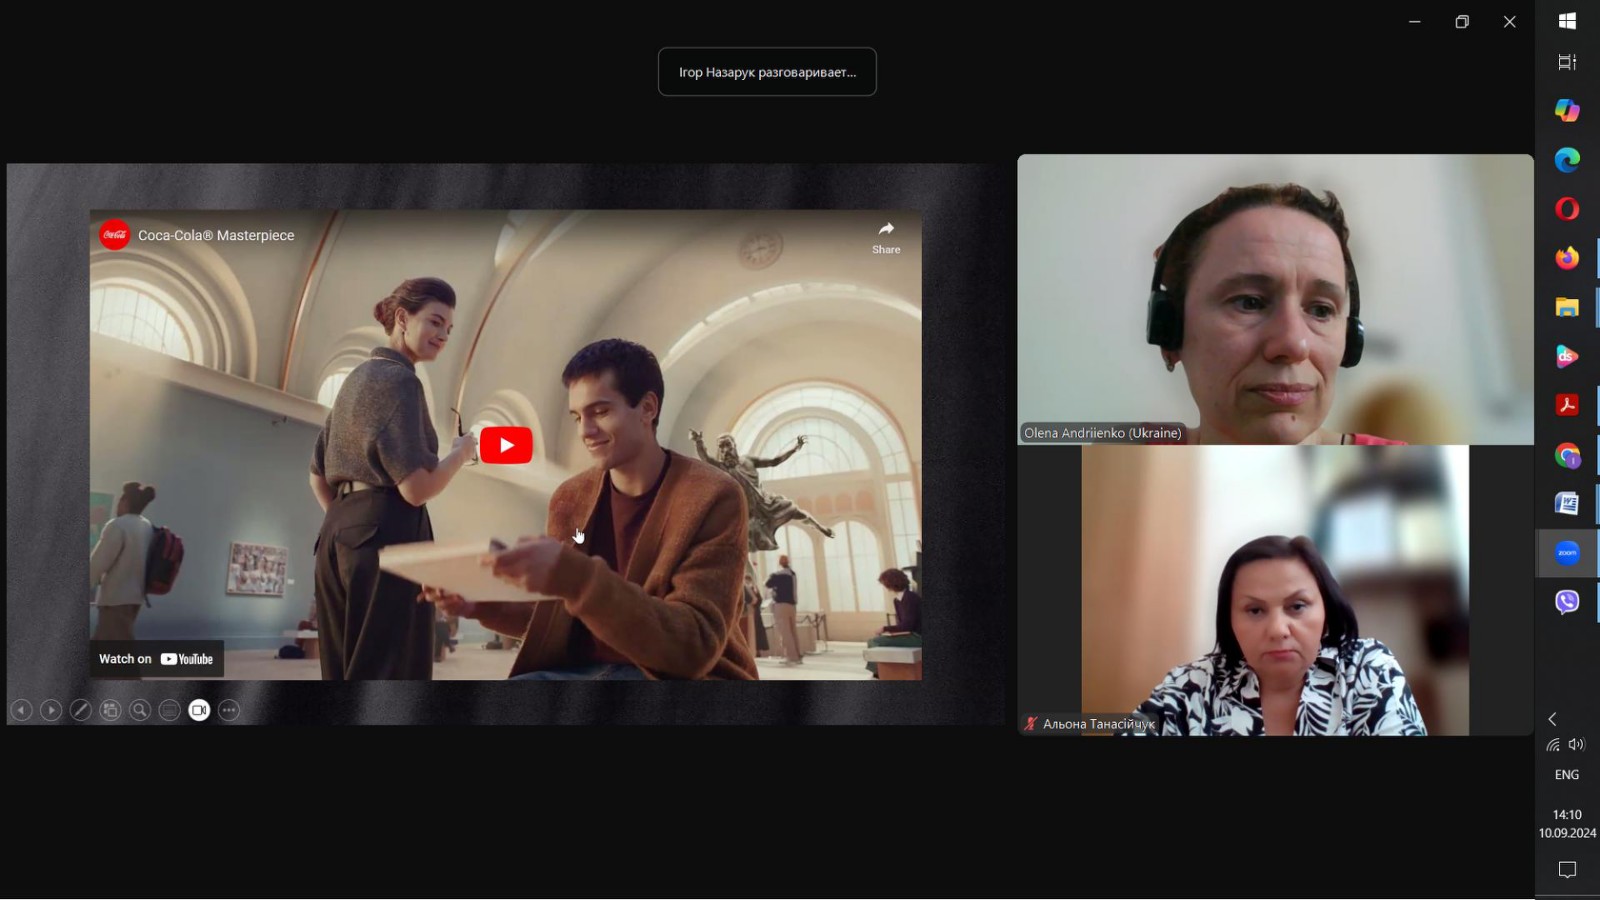Go to previous slide in slideshow toolbar
Screen dimensions: 1600x900
[x=21, y=710]
